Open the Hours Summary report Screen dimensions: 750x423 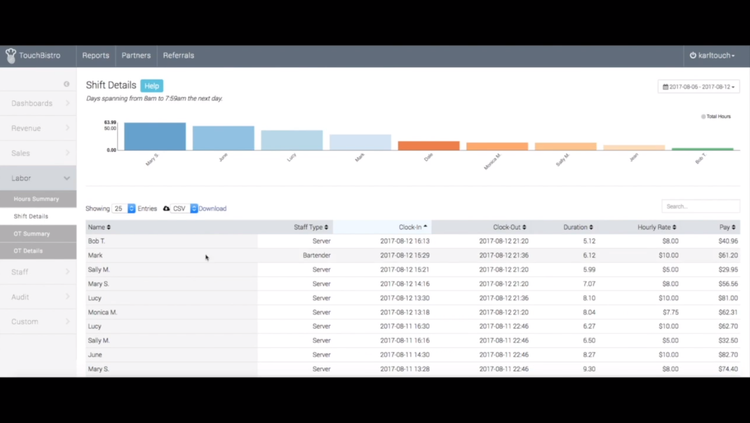38,199
